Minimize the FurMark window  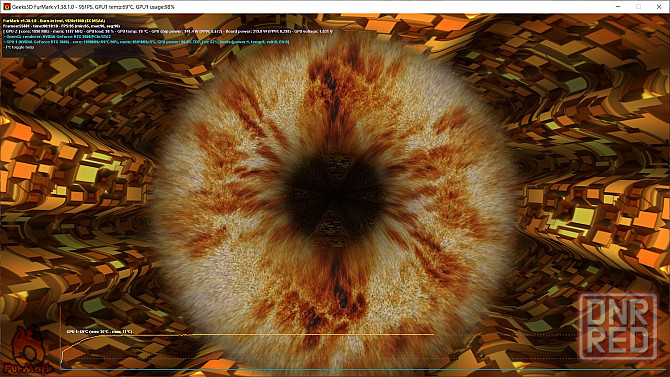[618, 7]
